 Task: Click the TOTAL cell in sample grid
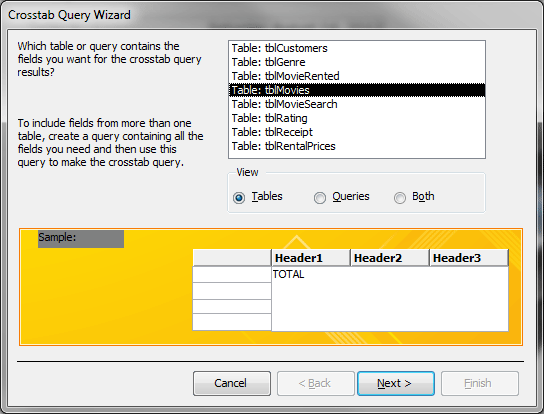click(x=288, y=274)
